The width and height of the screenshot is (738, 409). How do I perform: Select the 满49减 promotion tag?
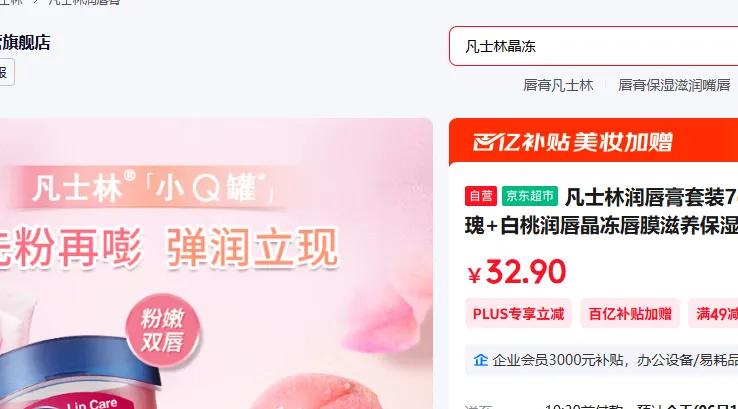click(714, 313)
